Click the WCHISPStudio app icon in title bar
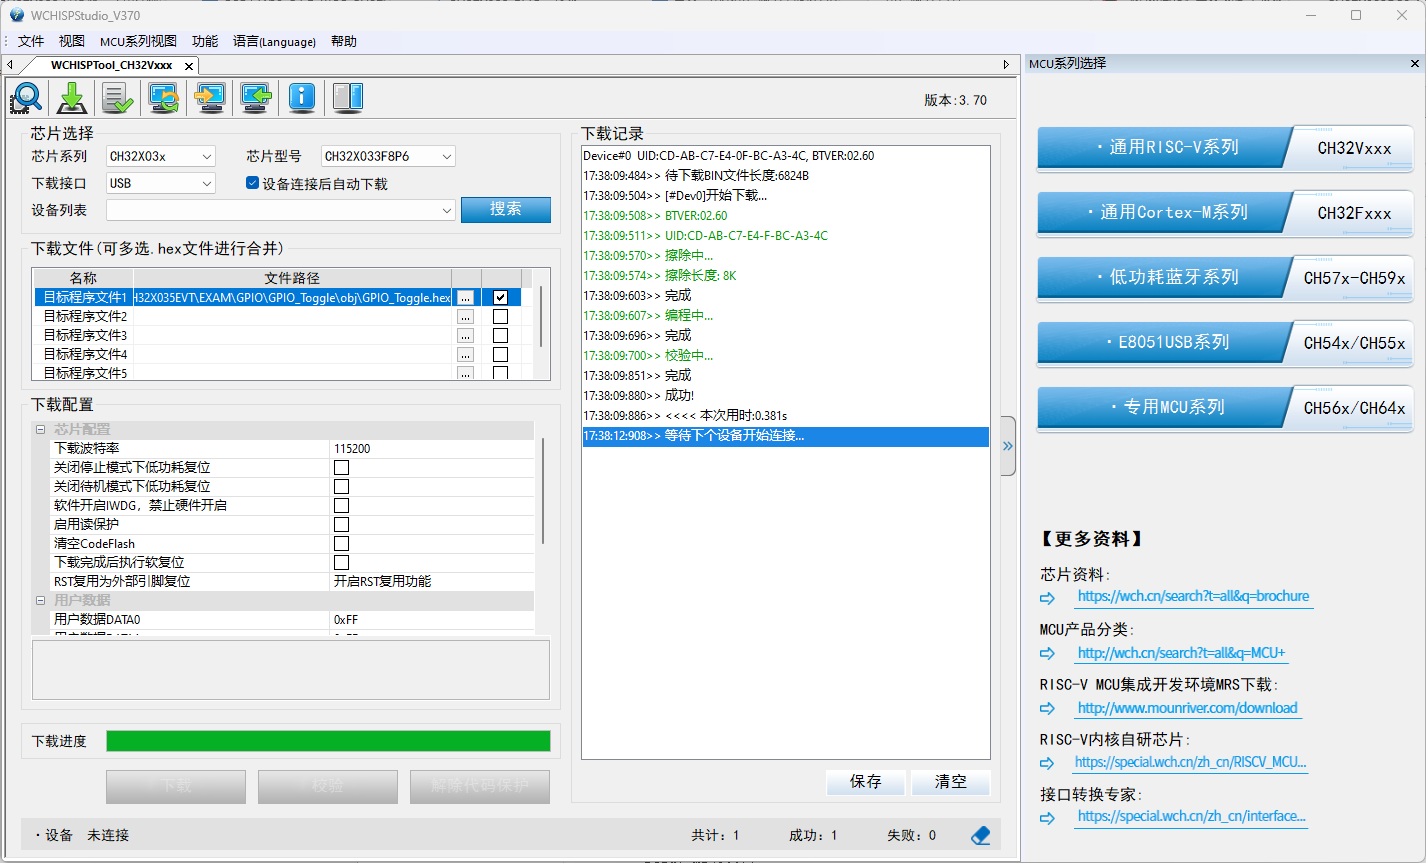1426x863 pixels. (17, 15)
